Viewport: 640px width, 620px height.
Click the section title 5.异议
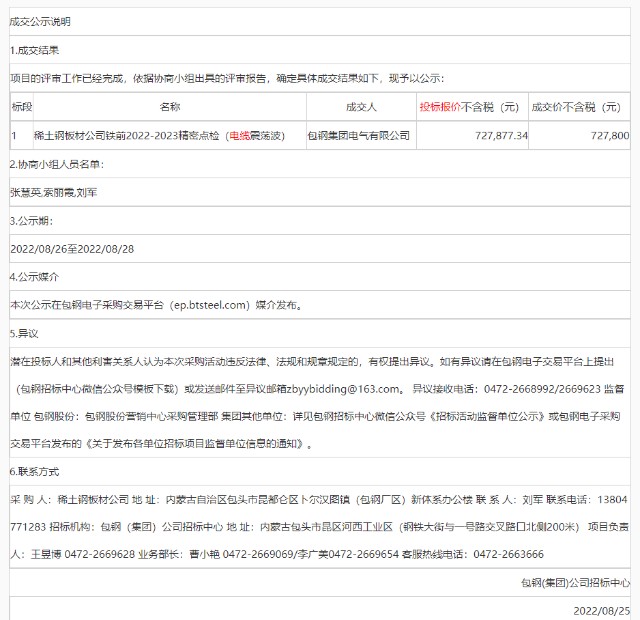(x=24, y=333)
